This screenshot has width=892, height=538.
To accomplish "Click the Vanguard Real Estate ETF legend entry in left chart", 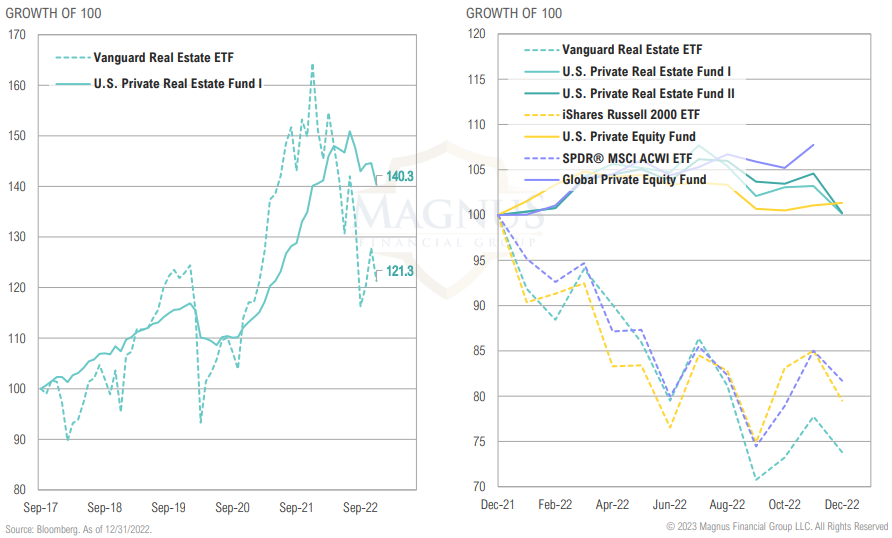I will (163, 57).
